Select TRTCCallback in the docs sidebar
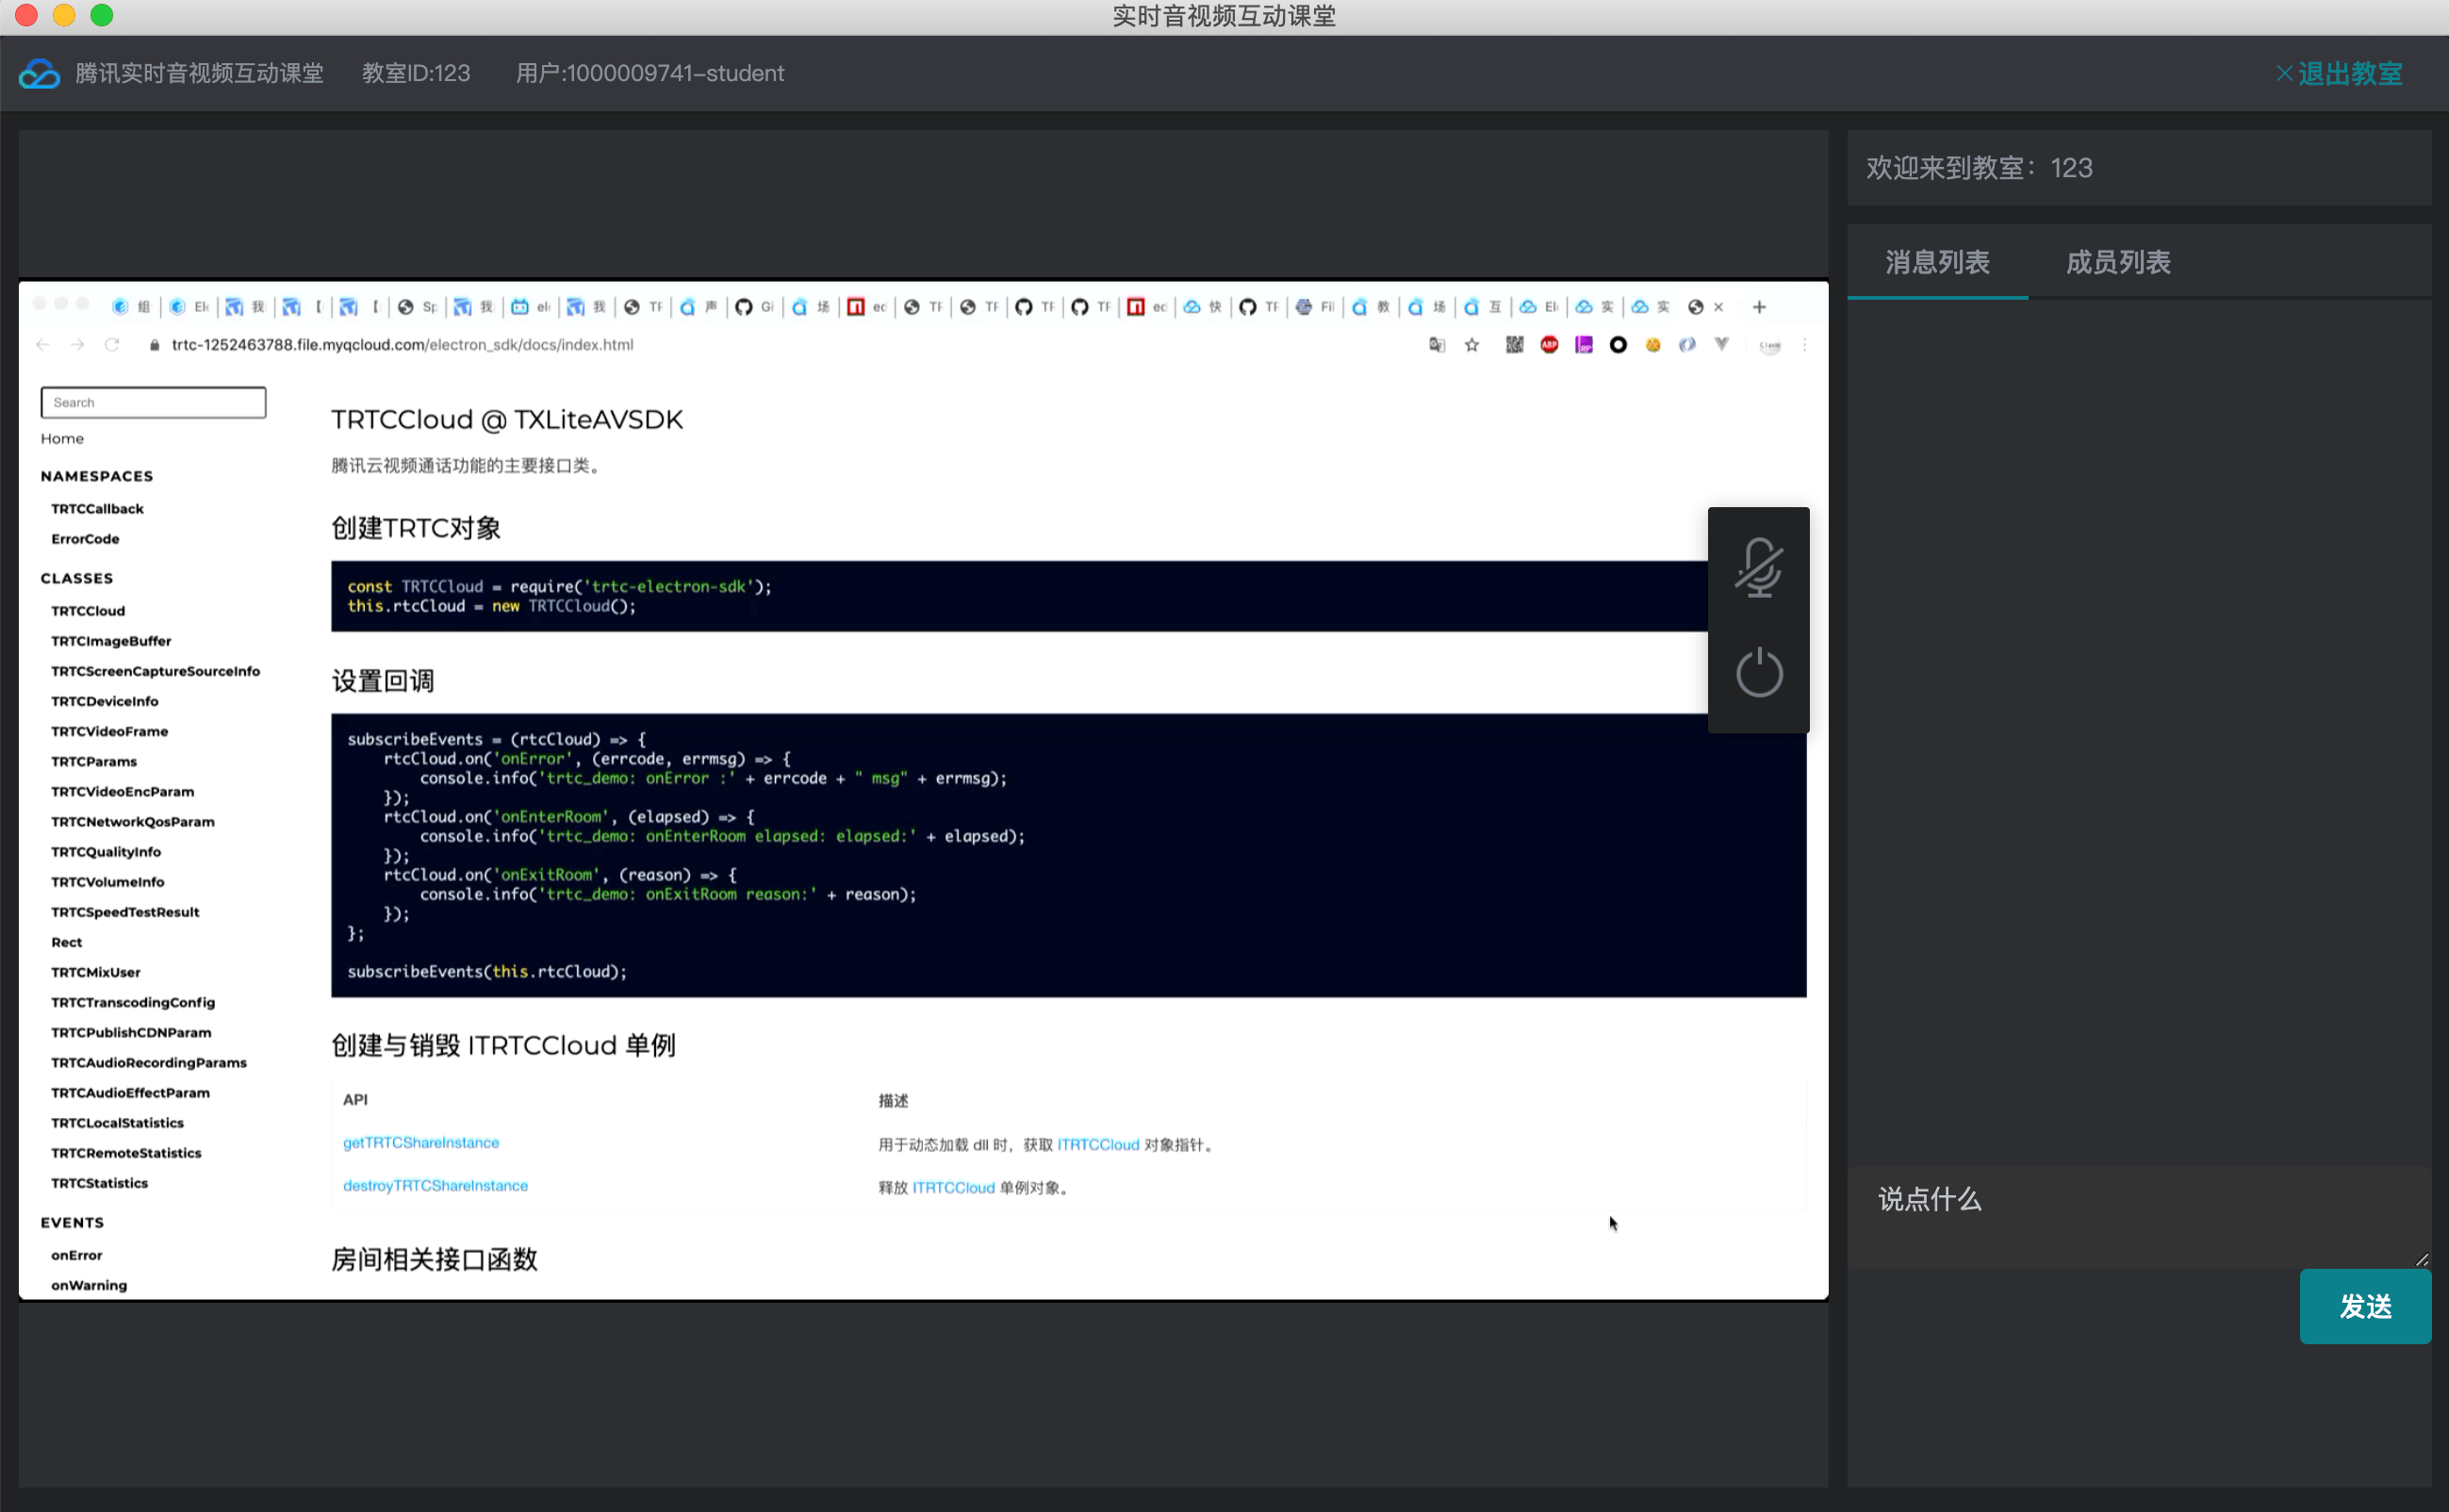Image resolution: width=2449 pixels, height=1512 pixels. [97, 508]
